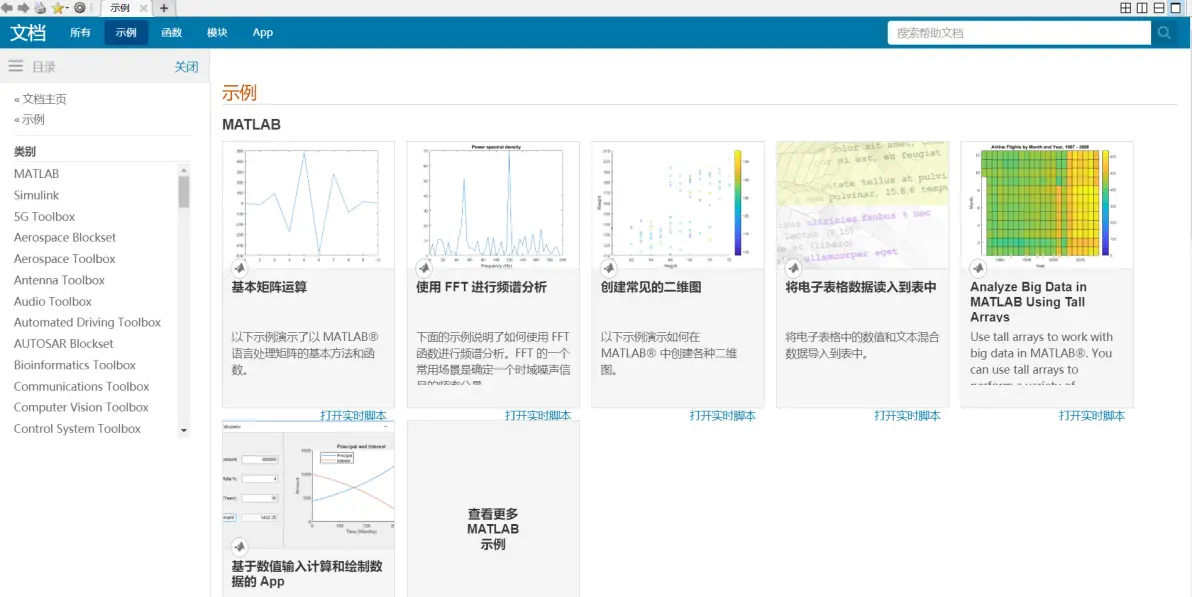Select Antenna Toolbox category
1192x597 pixels.
[x=59, y=280]
